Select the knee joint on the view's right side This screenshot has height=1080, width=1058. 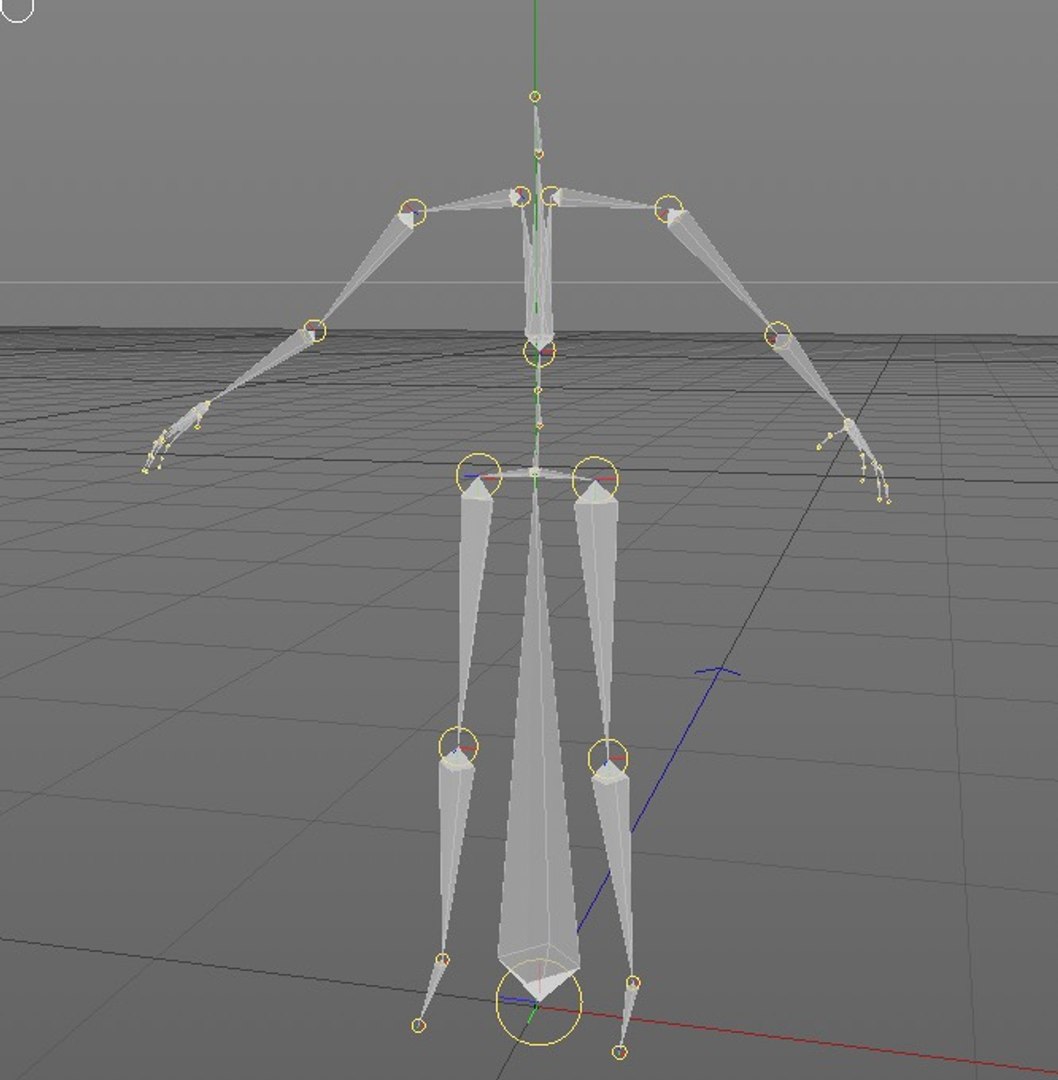click(x=608, y=758)
